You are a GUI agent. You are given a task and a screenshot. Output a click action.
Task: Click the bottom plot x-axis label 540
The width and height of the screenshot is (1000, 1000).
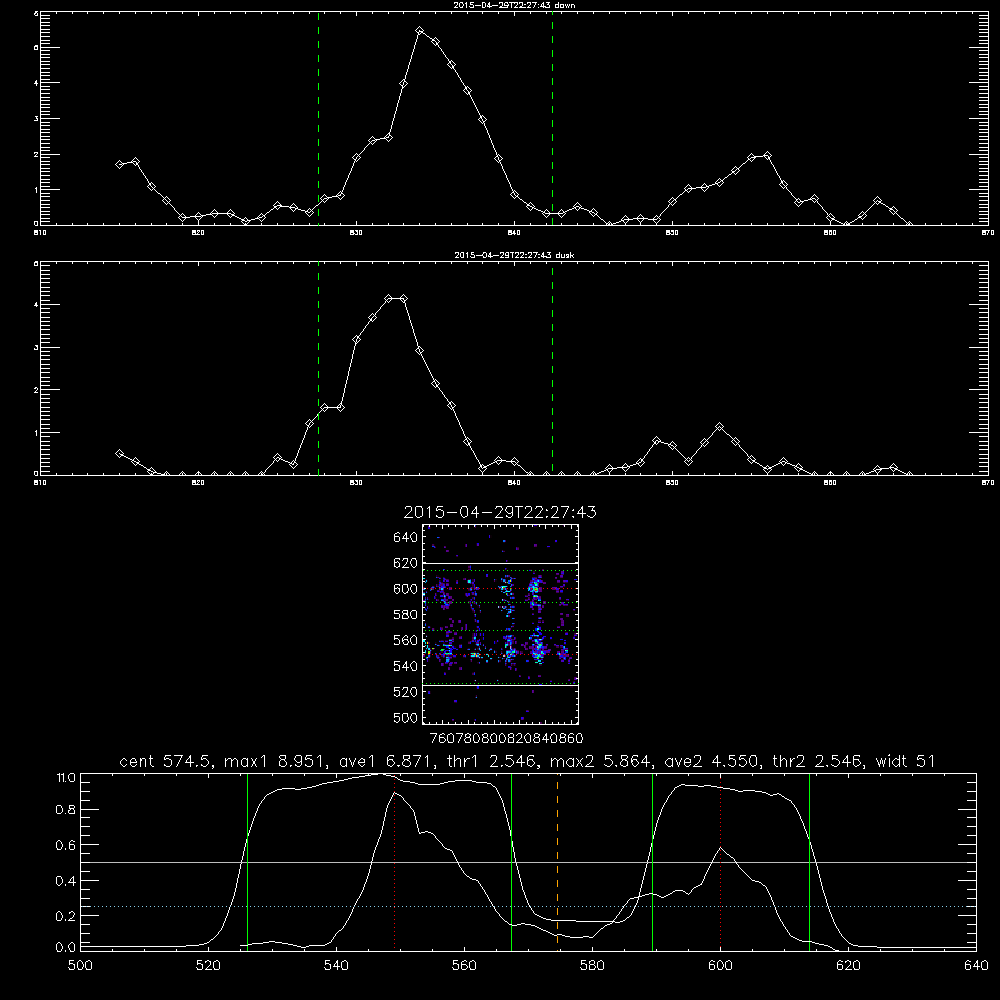click(x=336, y=966)
